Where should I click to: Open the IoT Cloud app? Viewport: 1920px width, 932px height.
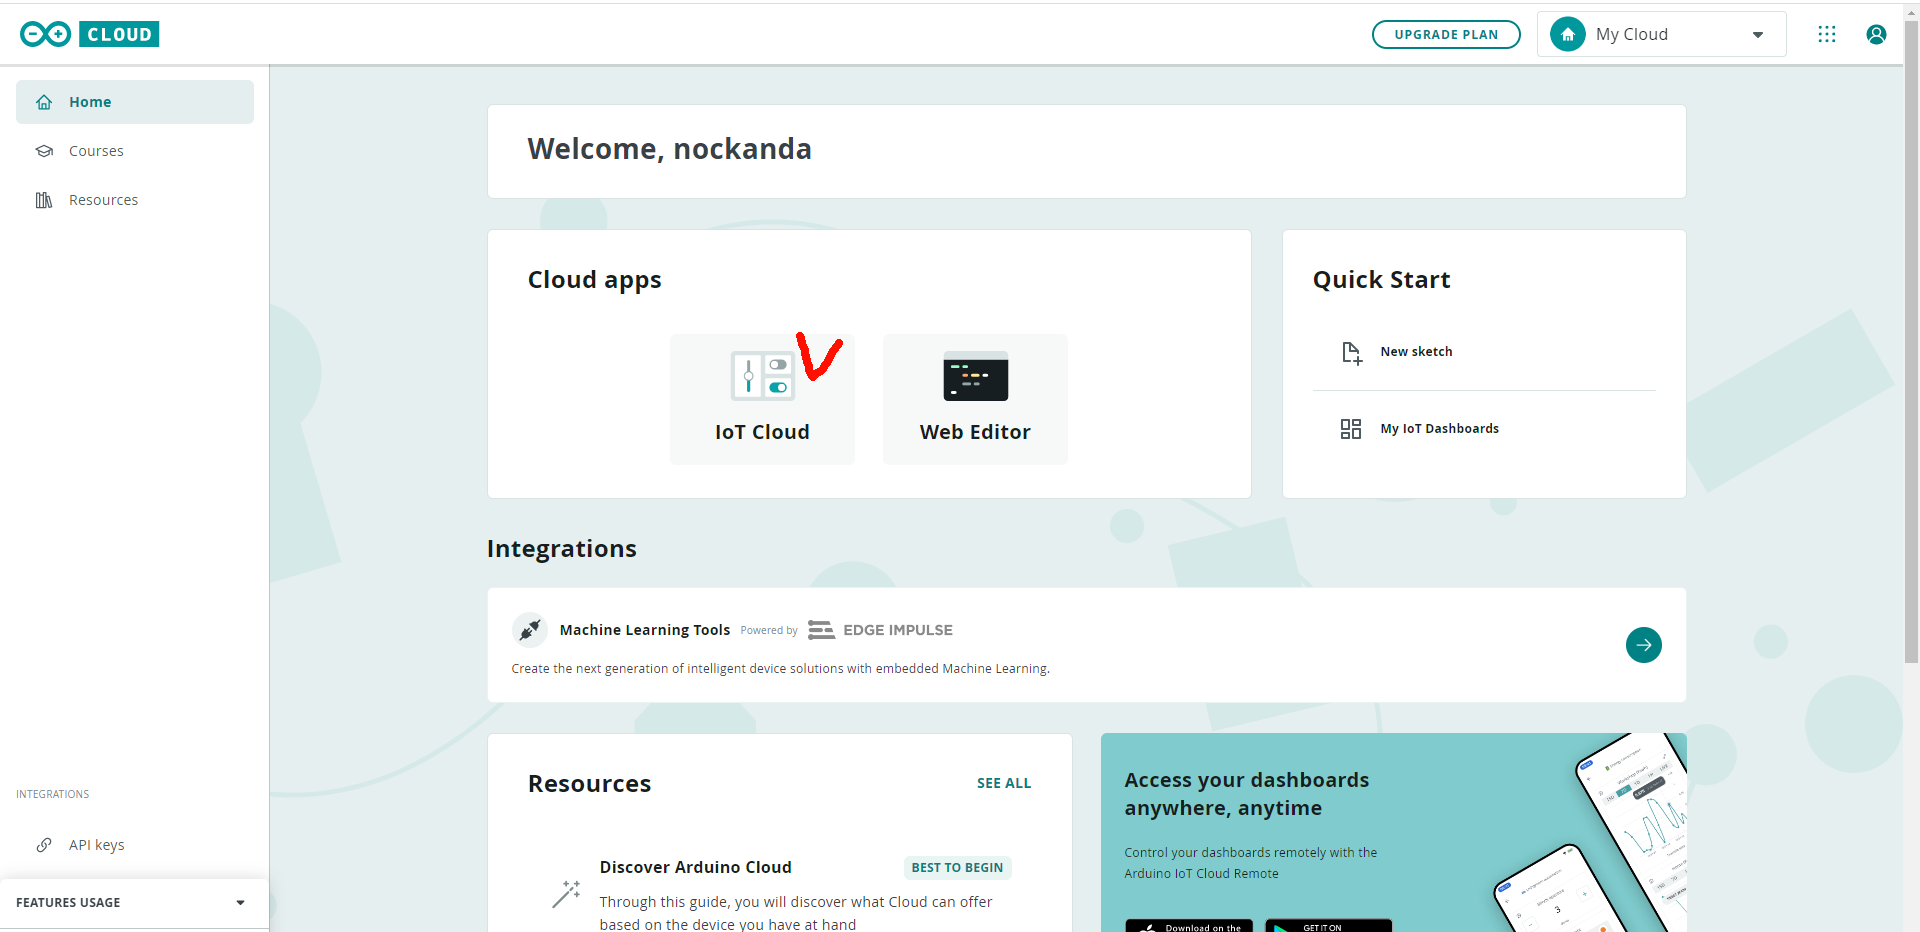pyautogui.click(x=762, y=399)
